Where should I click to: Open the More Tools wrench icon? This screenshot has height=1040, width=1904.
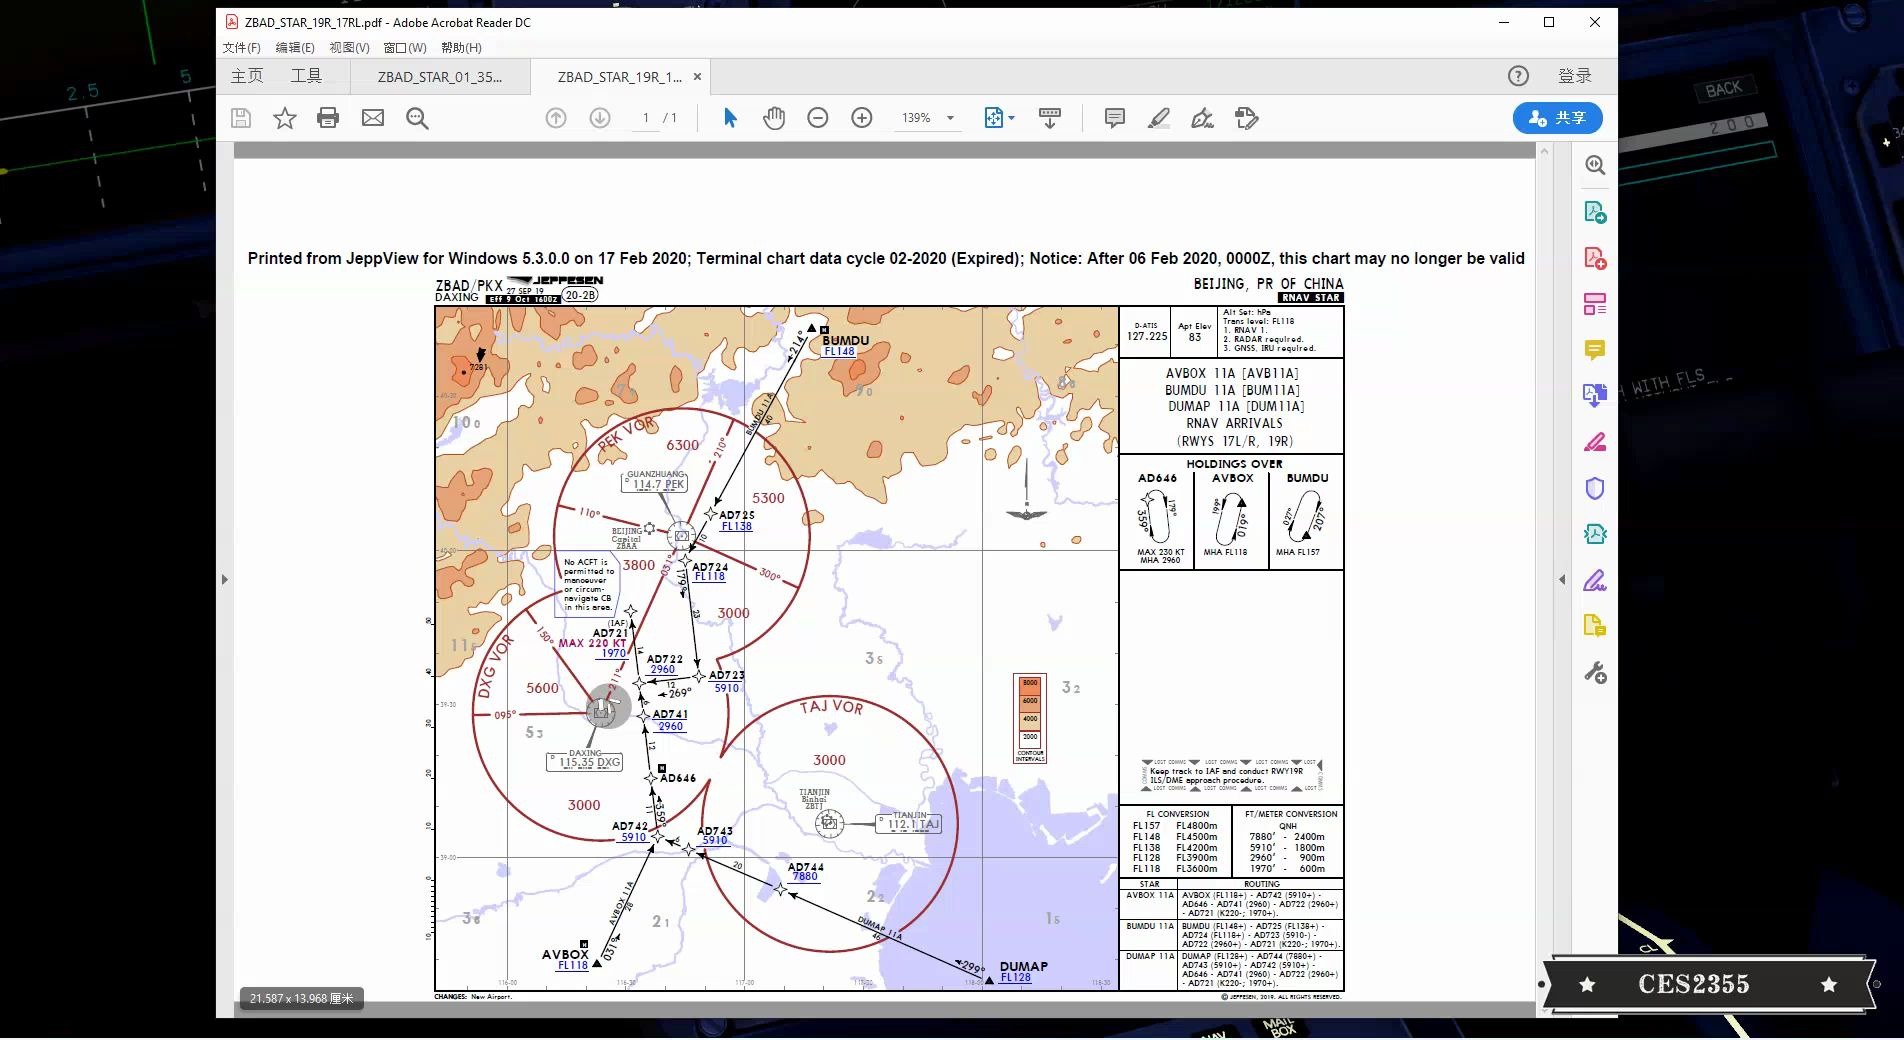[x=1595, y=673]
